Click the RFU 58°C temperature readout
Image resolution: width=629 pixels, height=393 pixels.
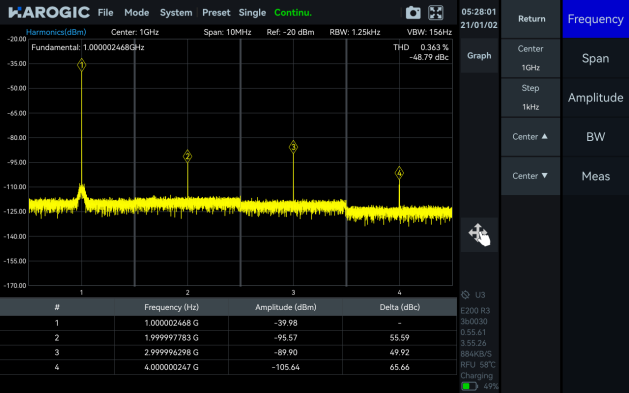tap(478, 365)
